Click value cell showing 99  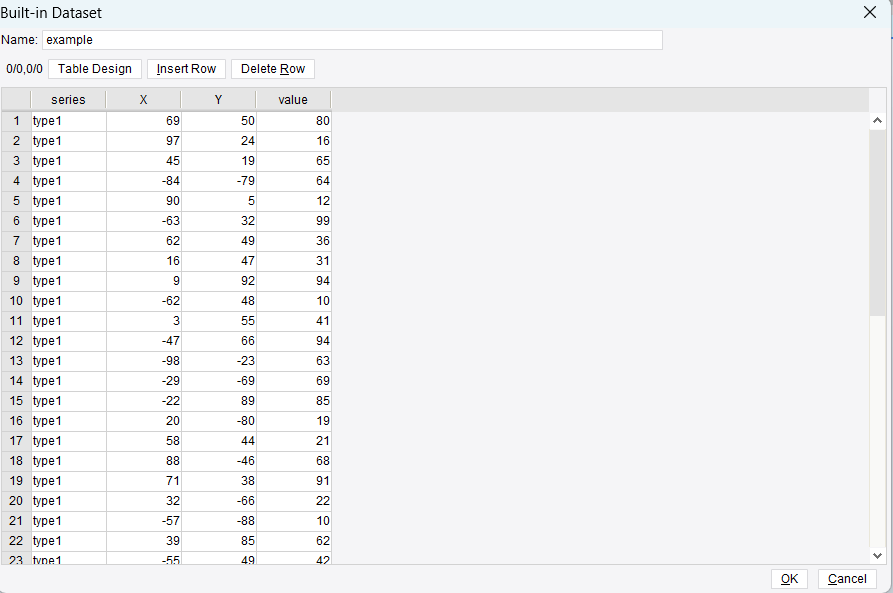pyautogui.click(x=293, y=221)
